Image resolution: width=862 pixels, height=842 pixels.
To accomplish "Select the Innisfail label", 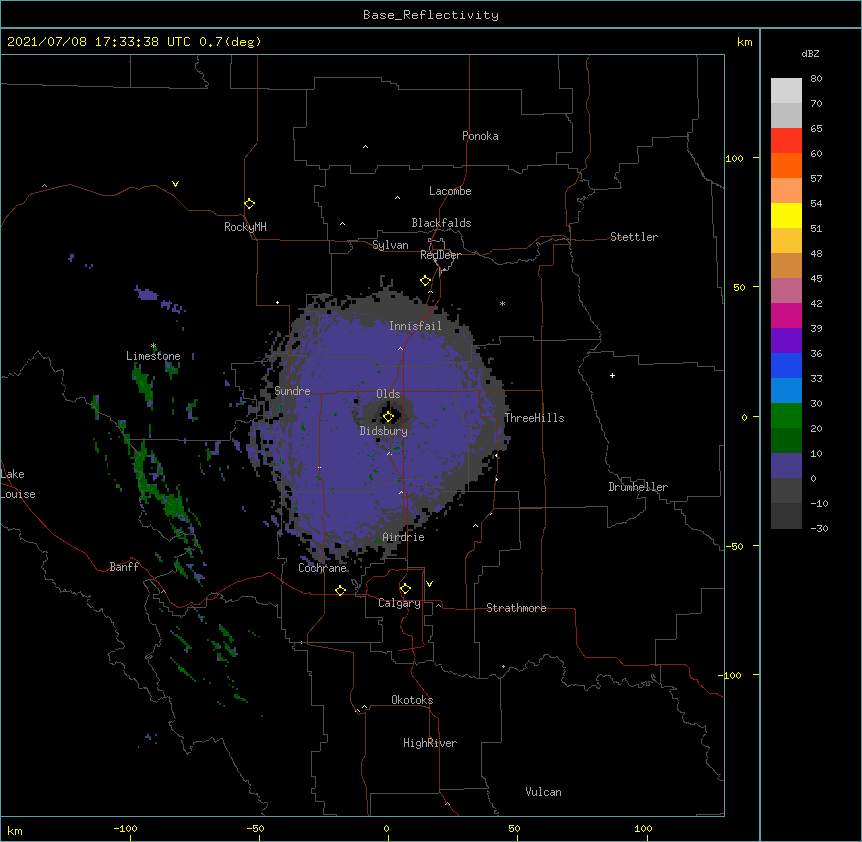I will 416,326.
